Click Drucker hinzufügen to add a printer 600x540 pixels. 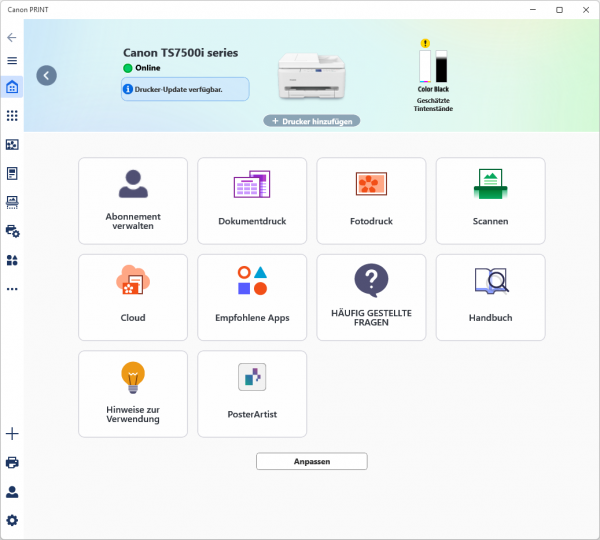pos(312,121)
